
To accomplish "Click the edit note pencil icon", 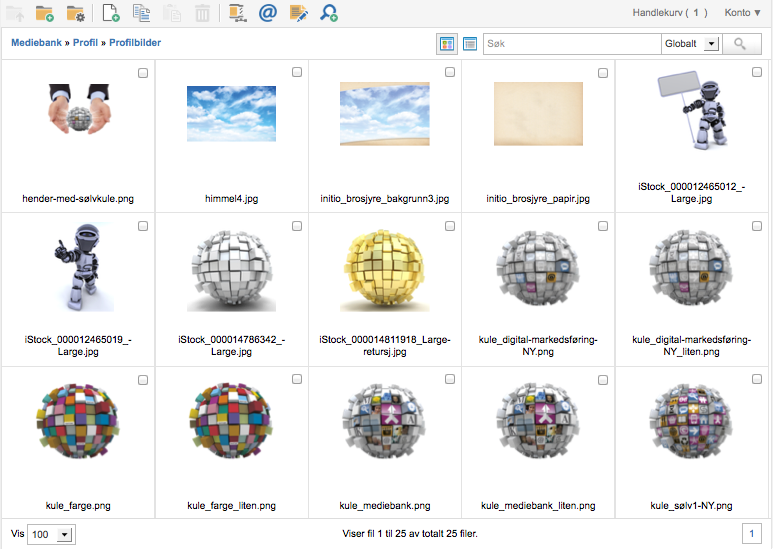I will [298, 13].
